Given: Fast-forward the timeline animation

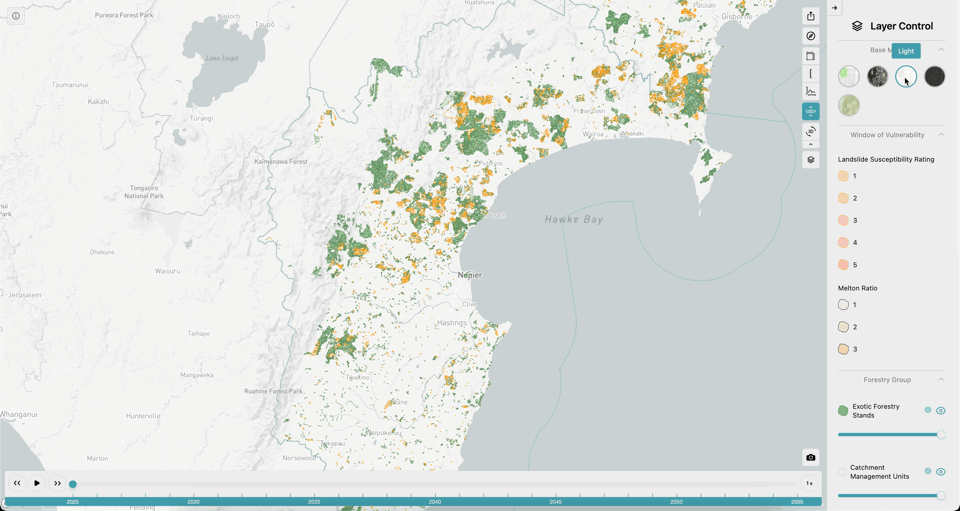Looking at the screenshot, I should coord(57,483).
